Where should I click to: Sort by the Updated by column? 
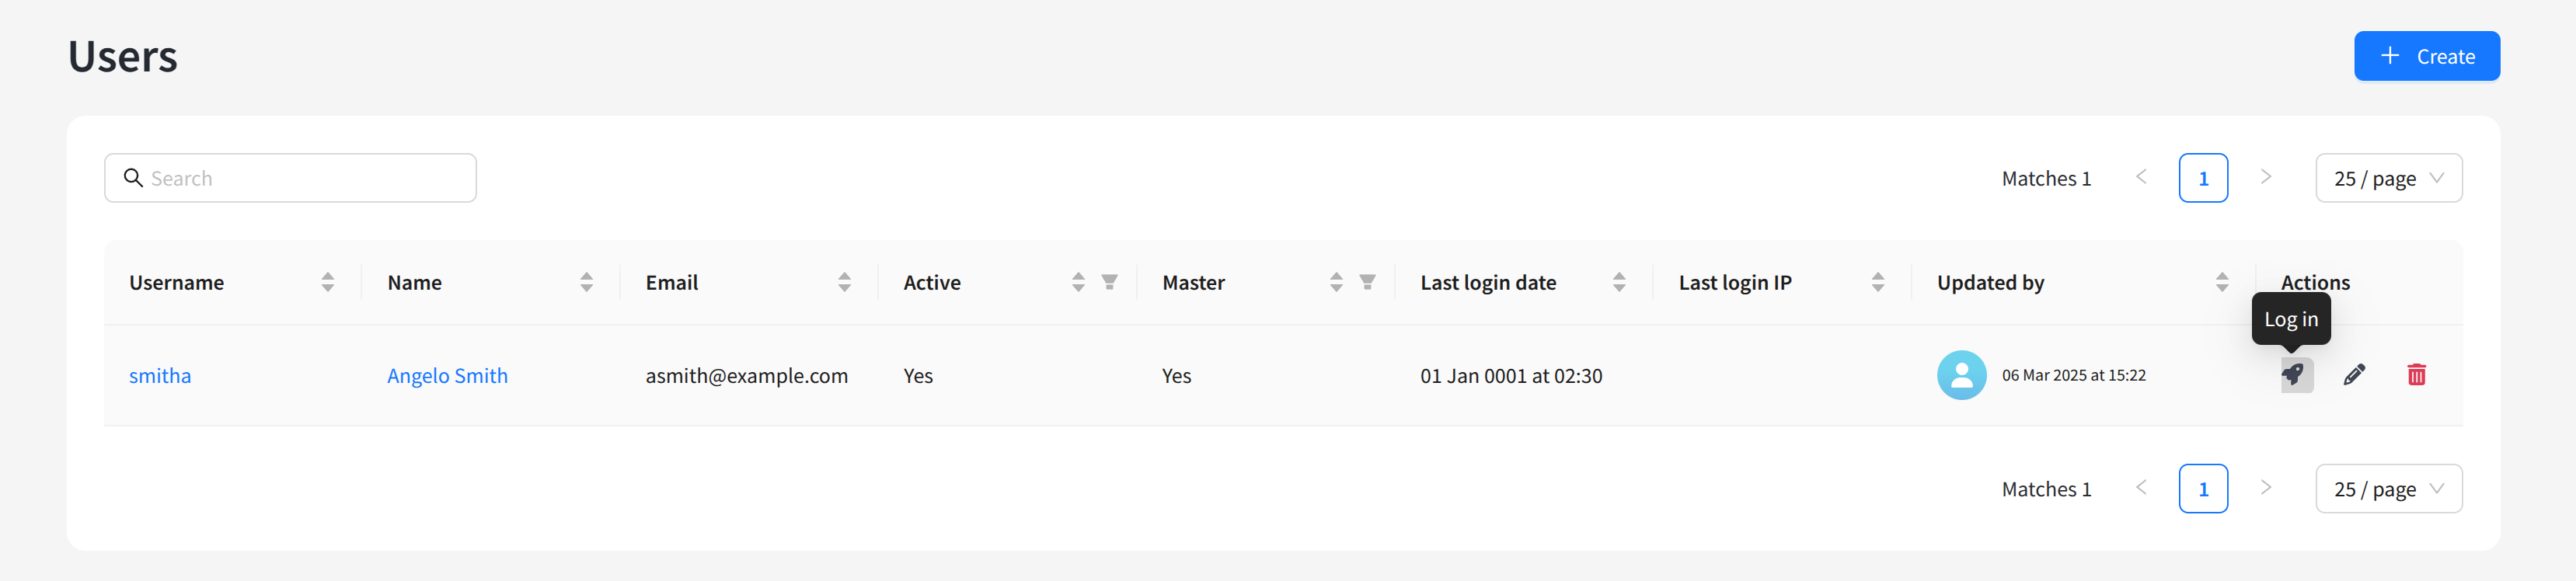click(x=2221, y=282)
